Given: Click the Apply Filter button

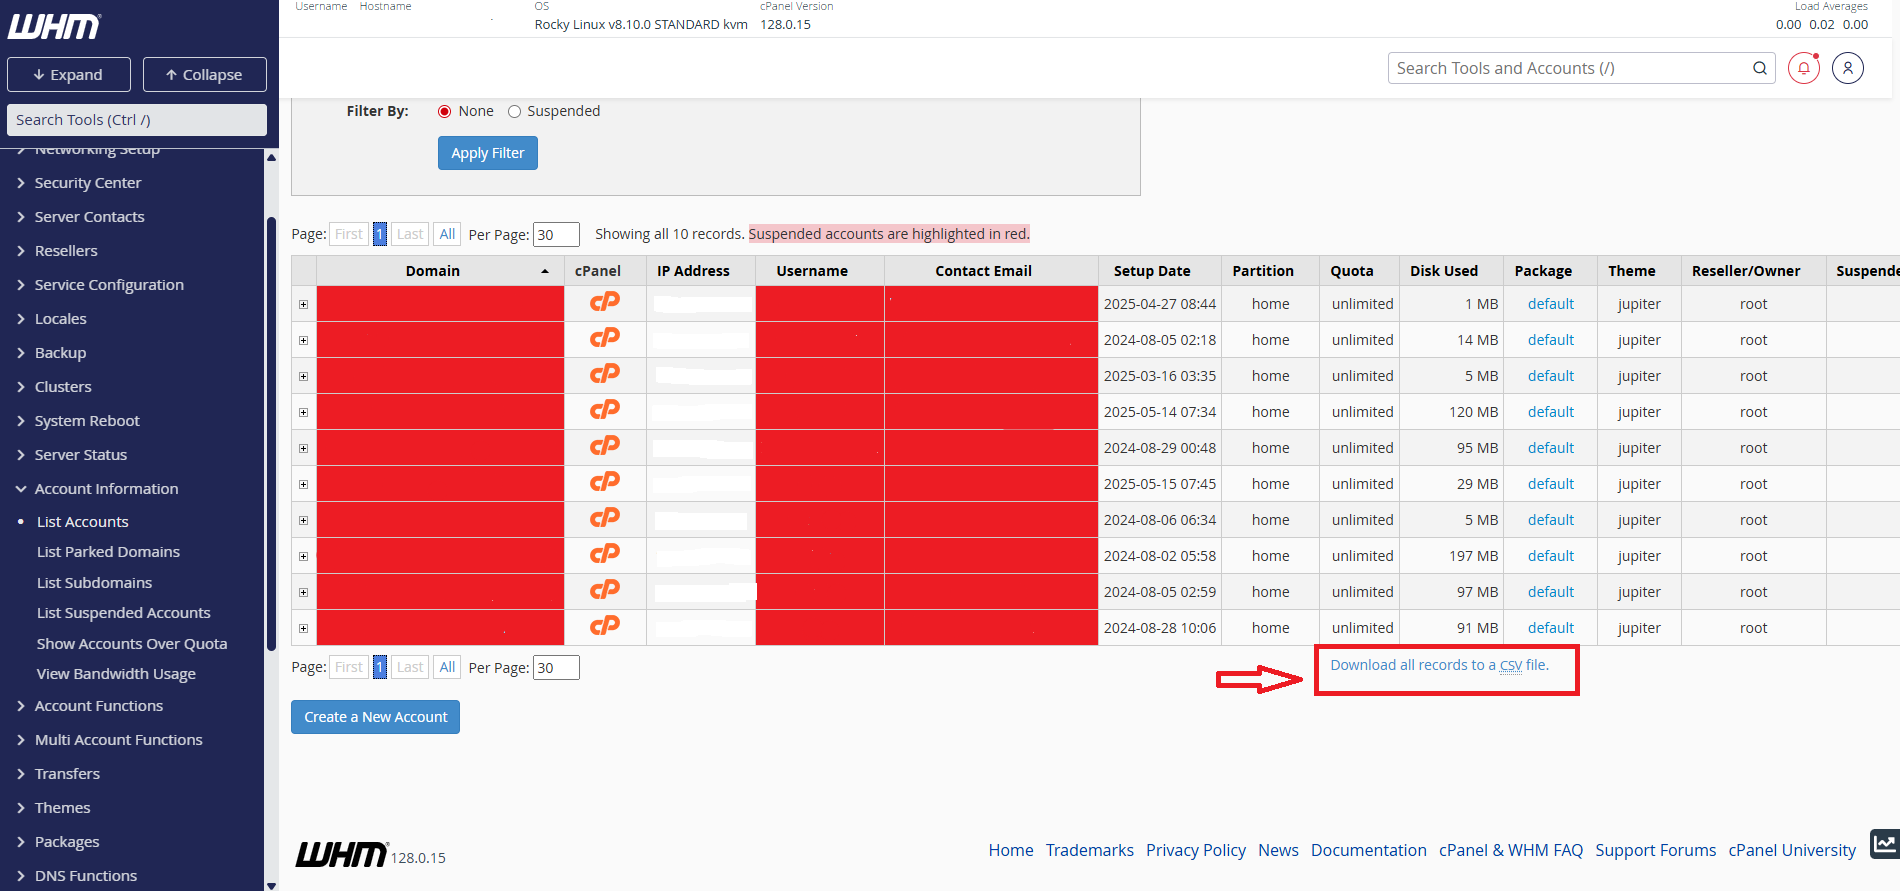Looking at the screenshot, I should point(488,153).
